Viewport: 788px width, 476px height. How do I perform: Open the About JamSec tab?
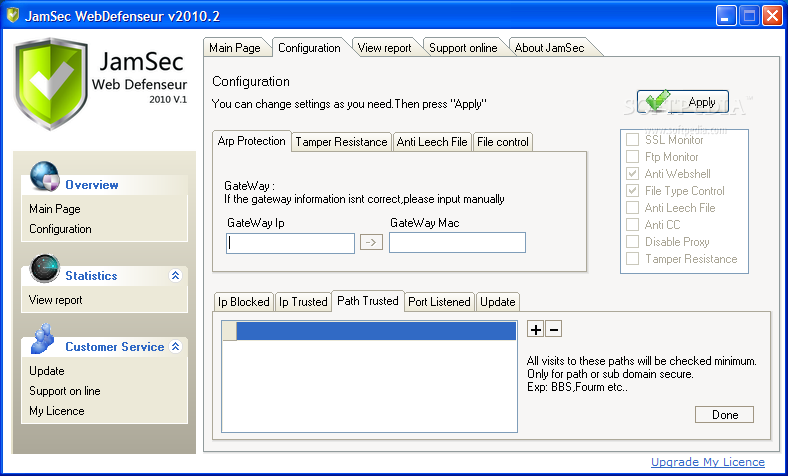550,48
